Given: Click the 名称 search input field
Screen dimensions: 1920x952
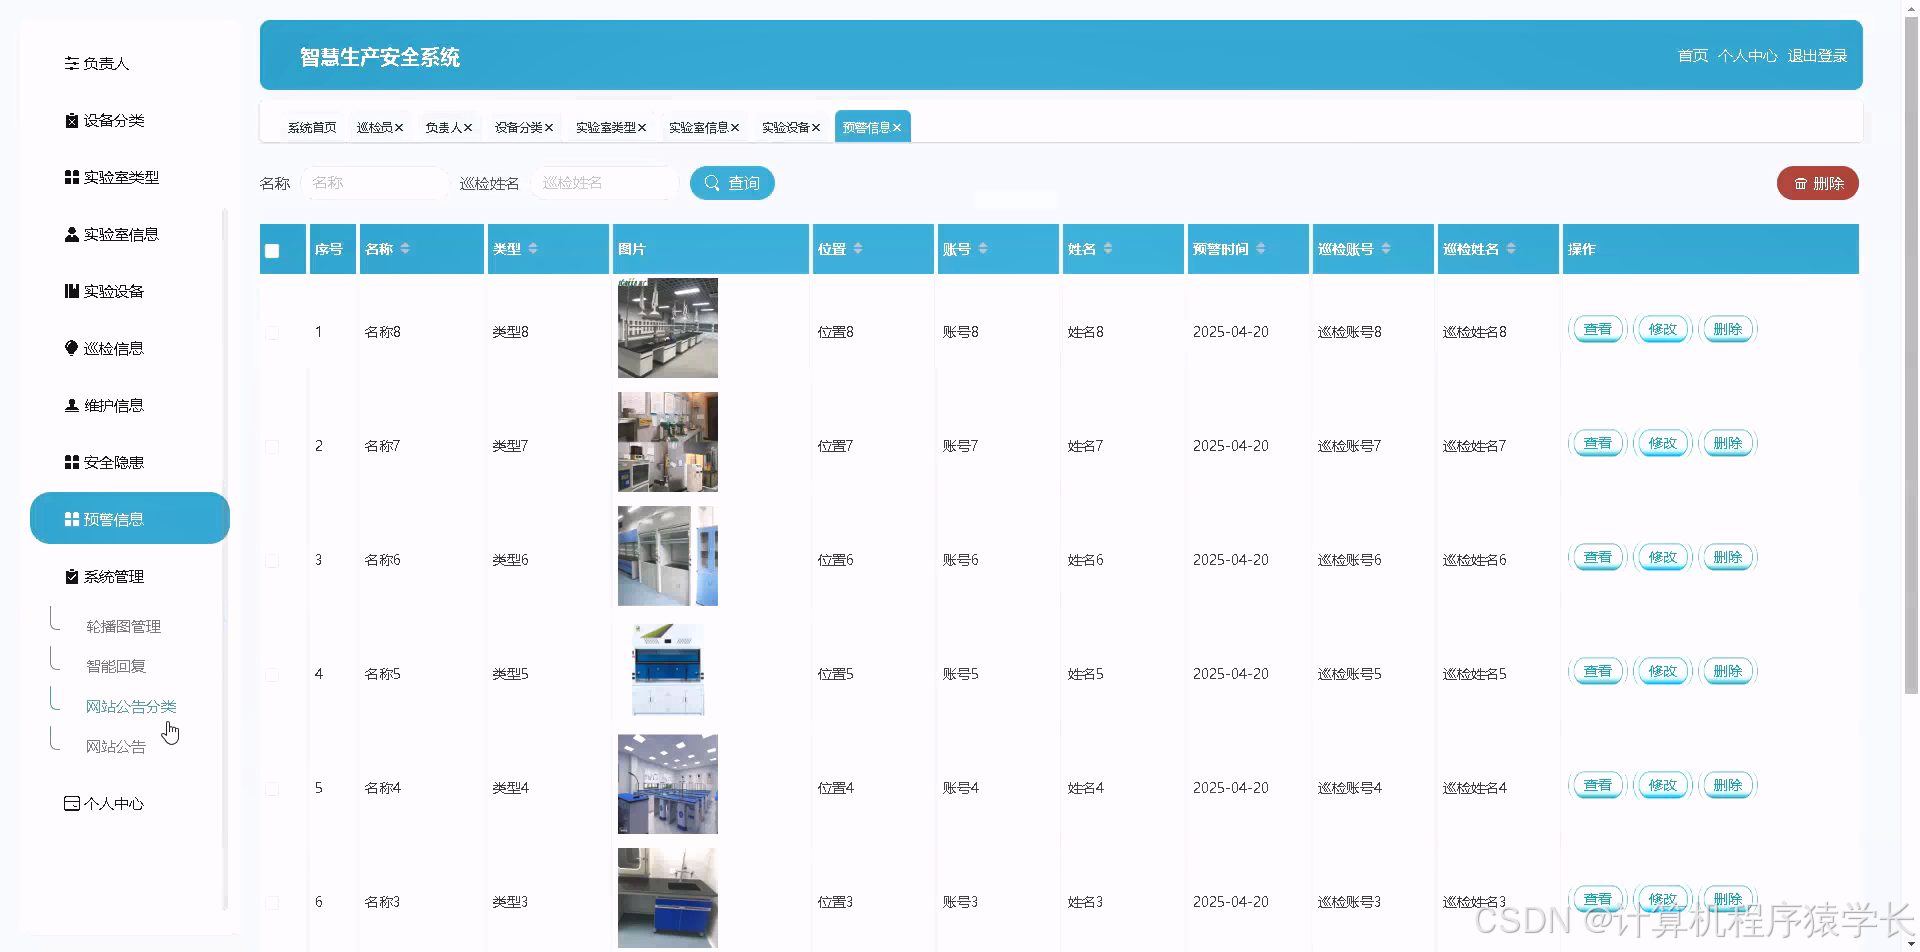Looking at the screenshot, I should 375,183.
